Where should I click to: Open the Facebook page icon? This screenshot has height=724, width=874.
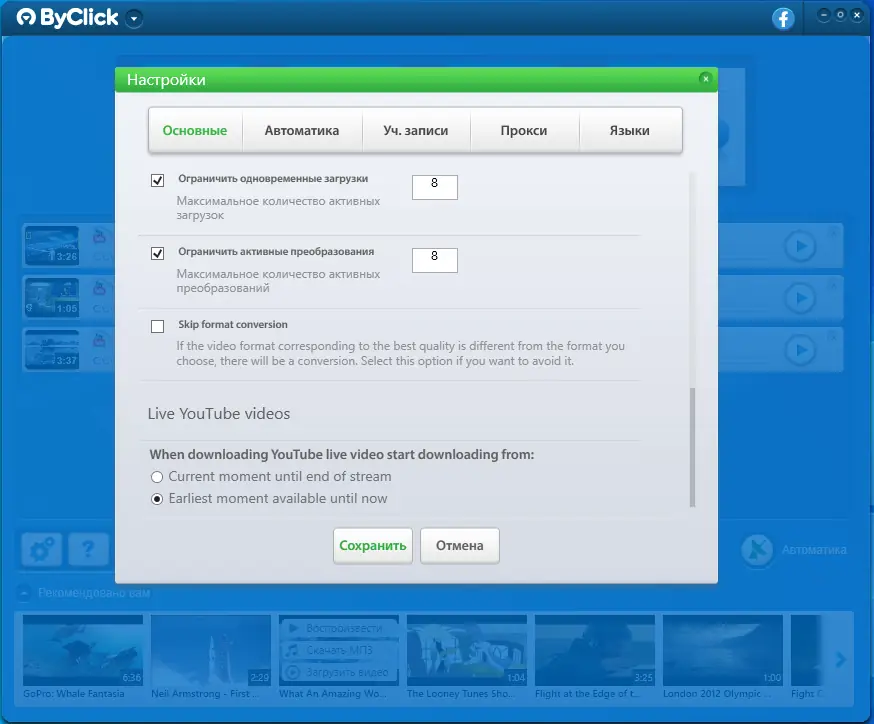tap(783, 18)
